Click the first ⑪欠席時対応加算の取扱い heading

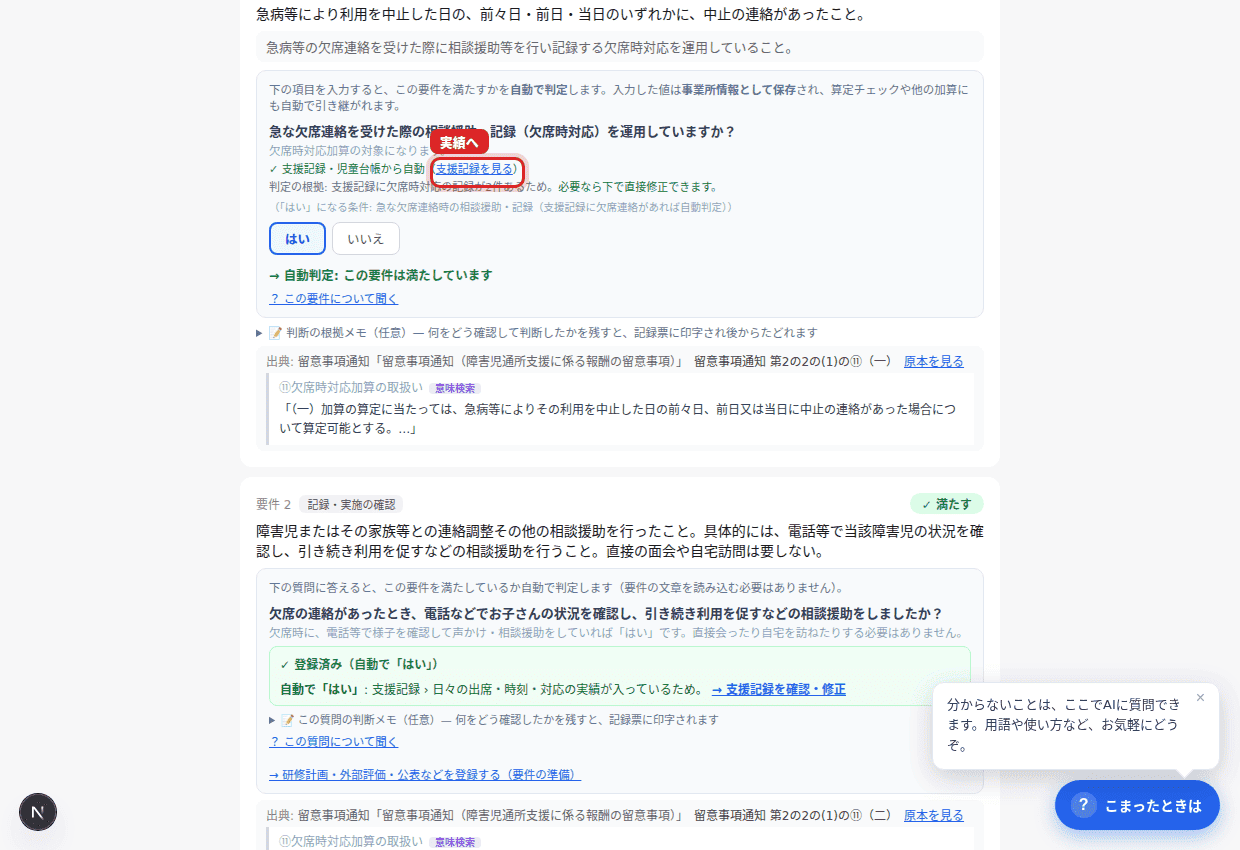351,388
